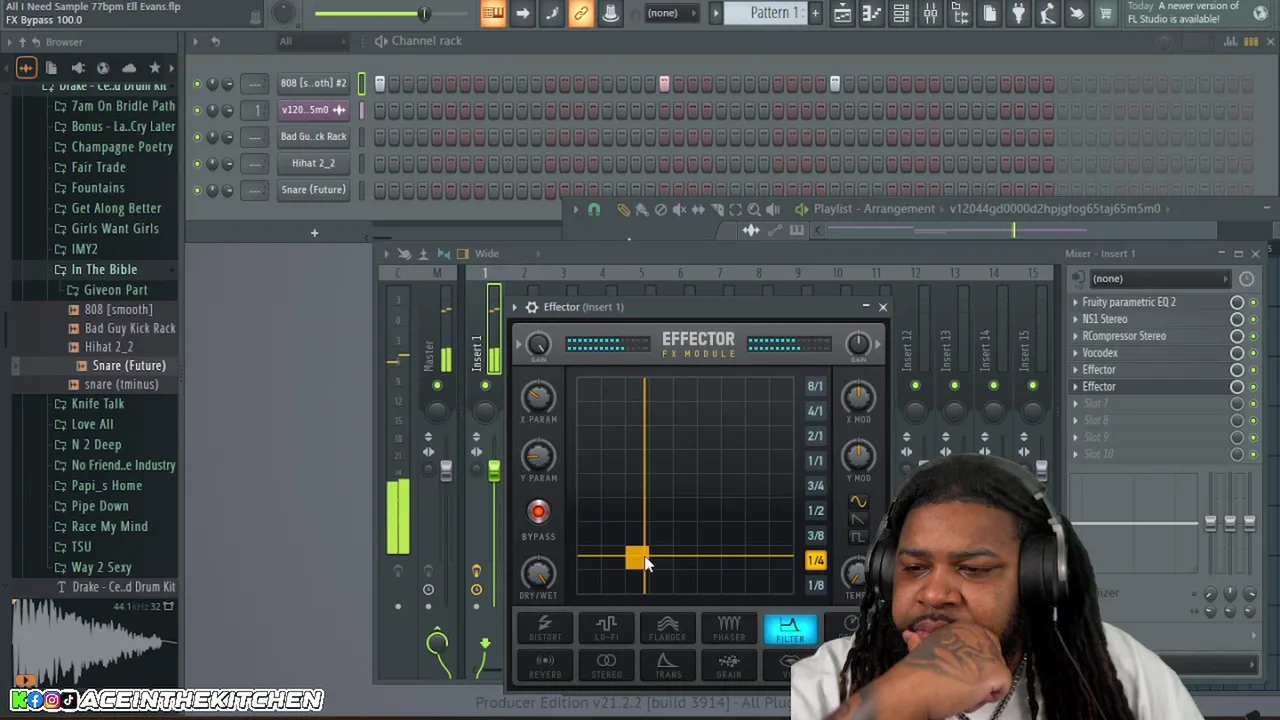Viewport: 1280px width, 720px height.
Task: Open the Piano roll from the toolbar
Action: (871, 13)
